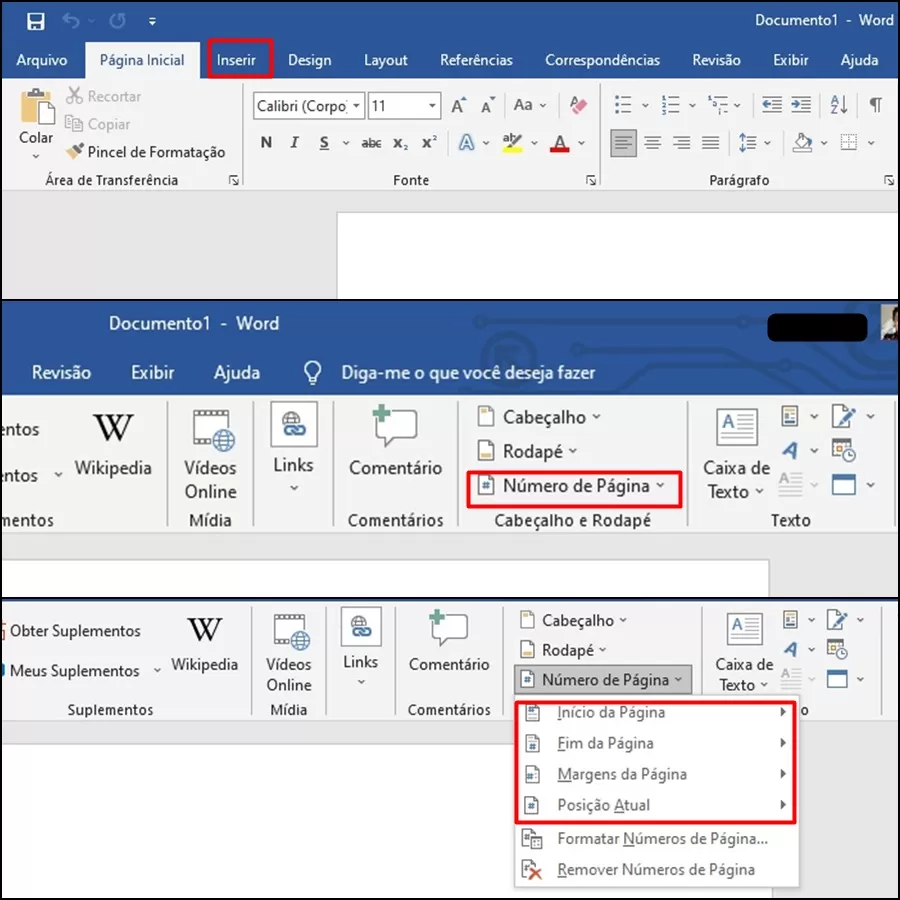This screenshot has width=900, height=900.
Task: Select center alignment button
Action: tap(653, 142)
